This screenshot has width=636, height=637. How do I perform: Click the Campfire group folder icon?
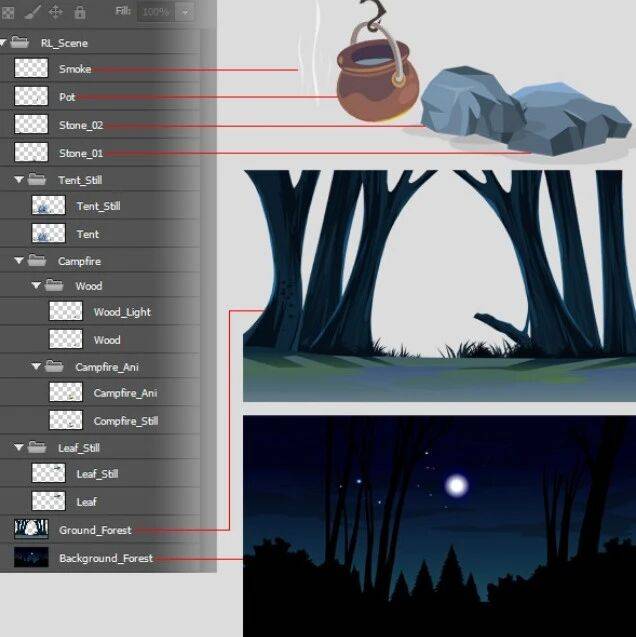[38, 261]
